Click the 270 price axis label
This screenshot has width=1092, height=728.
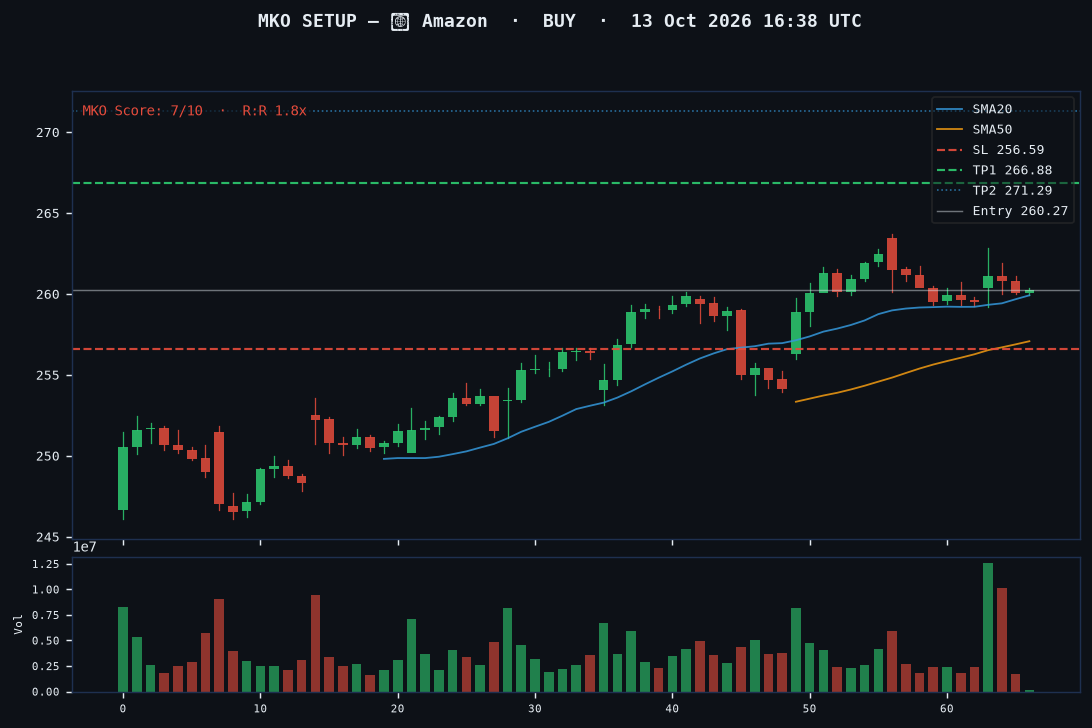[47, 132]
